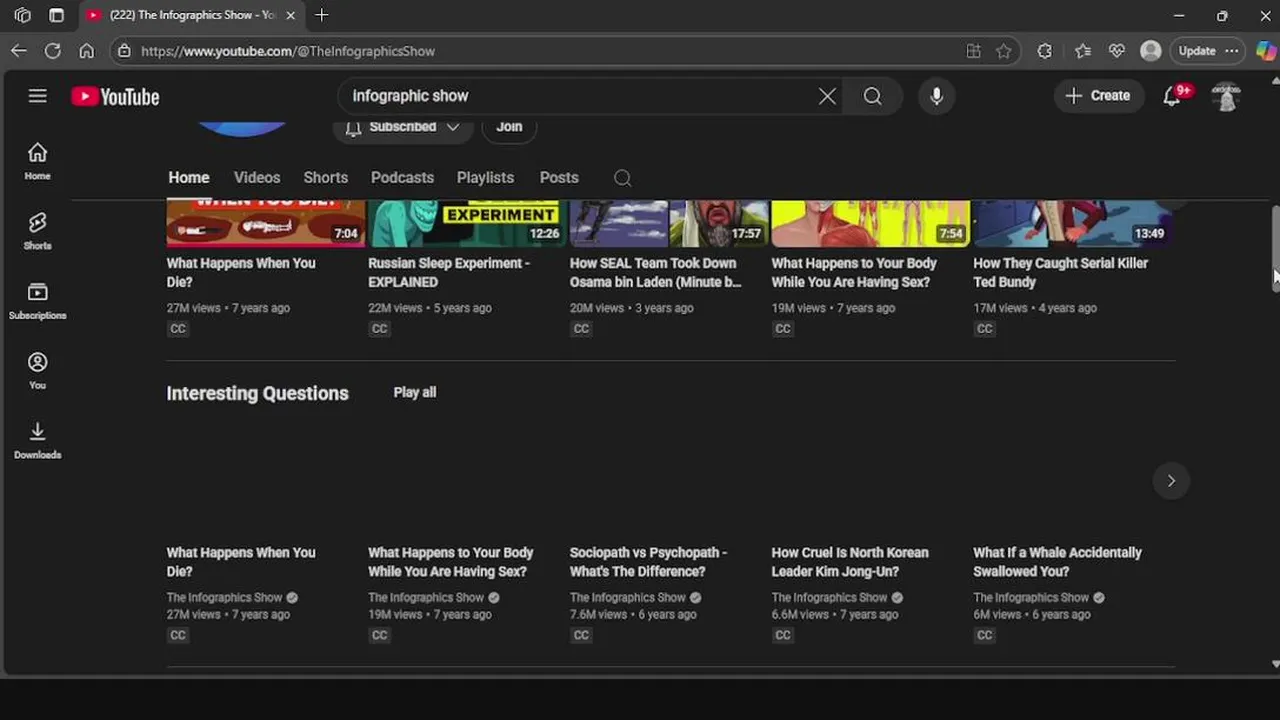Close The Infographics Show browser tab

pos(290,16)
